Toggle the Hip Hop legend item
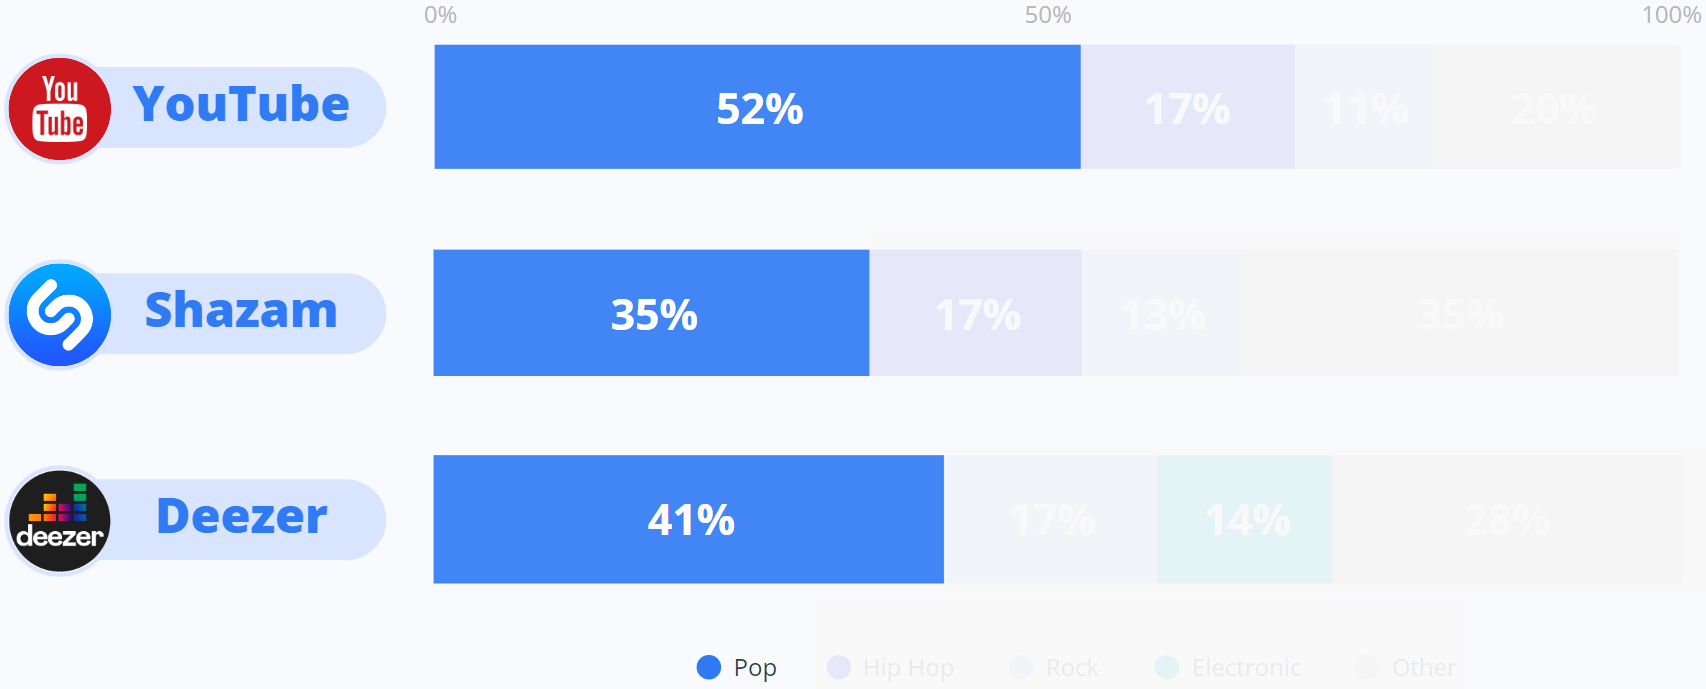Screen dimensions: 1706x689 tap(892, 667)
